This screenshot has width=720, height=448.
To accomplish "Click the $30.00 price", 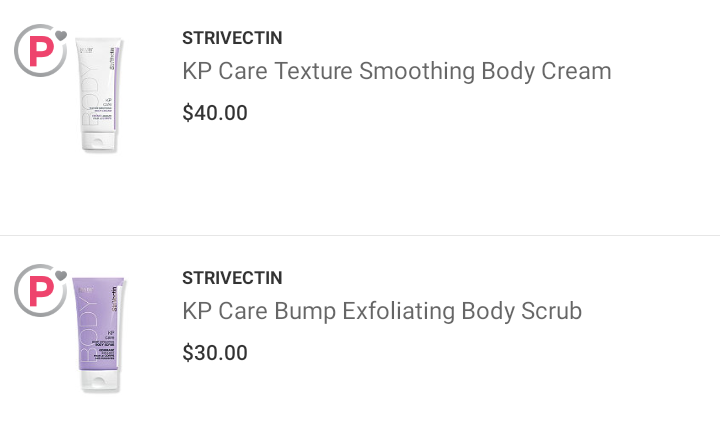I will 215,353.
